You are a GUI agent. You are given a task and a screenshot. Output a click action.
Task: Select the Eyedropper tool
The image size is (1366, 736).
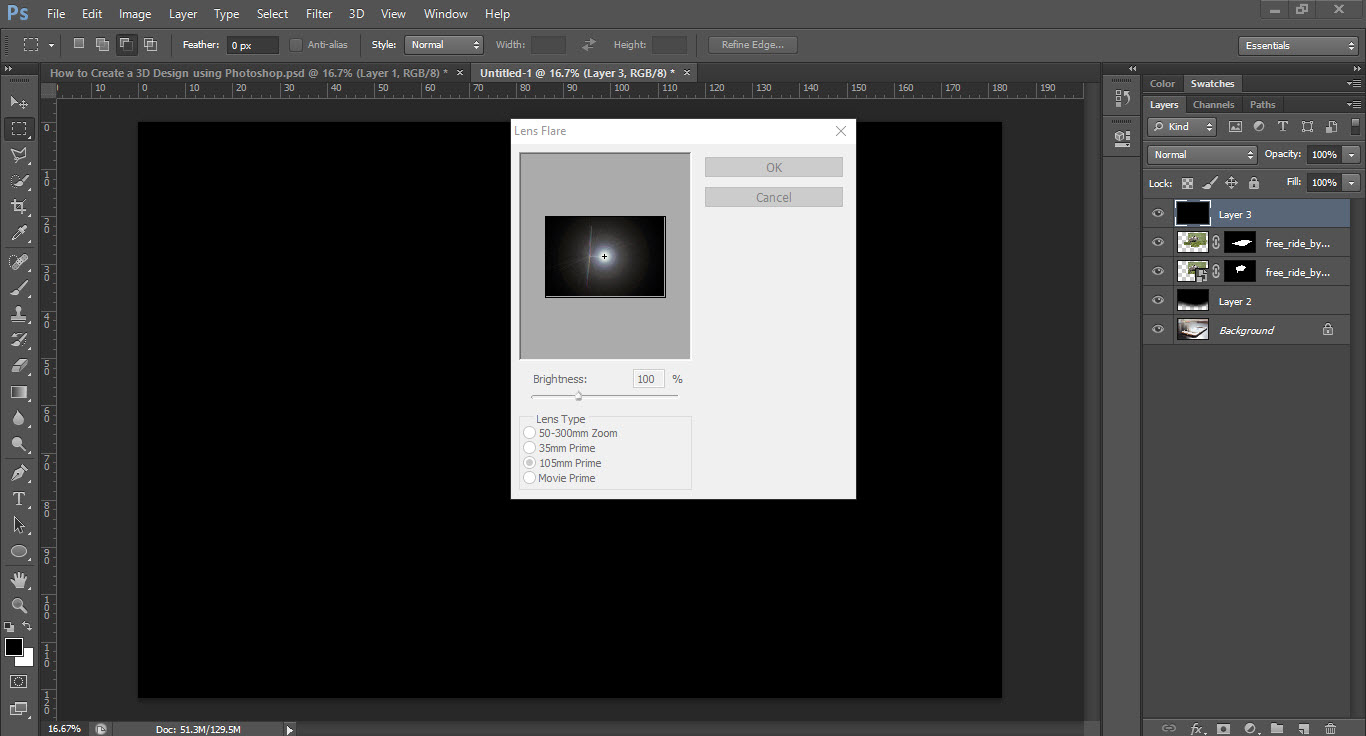[19, 233]
